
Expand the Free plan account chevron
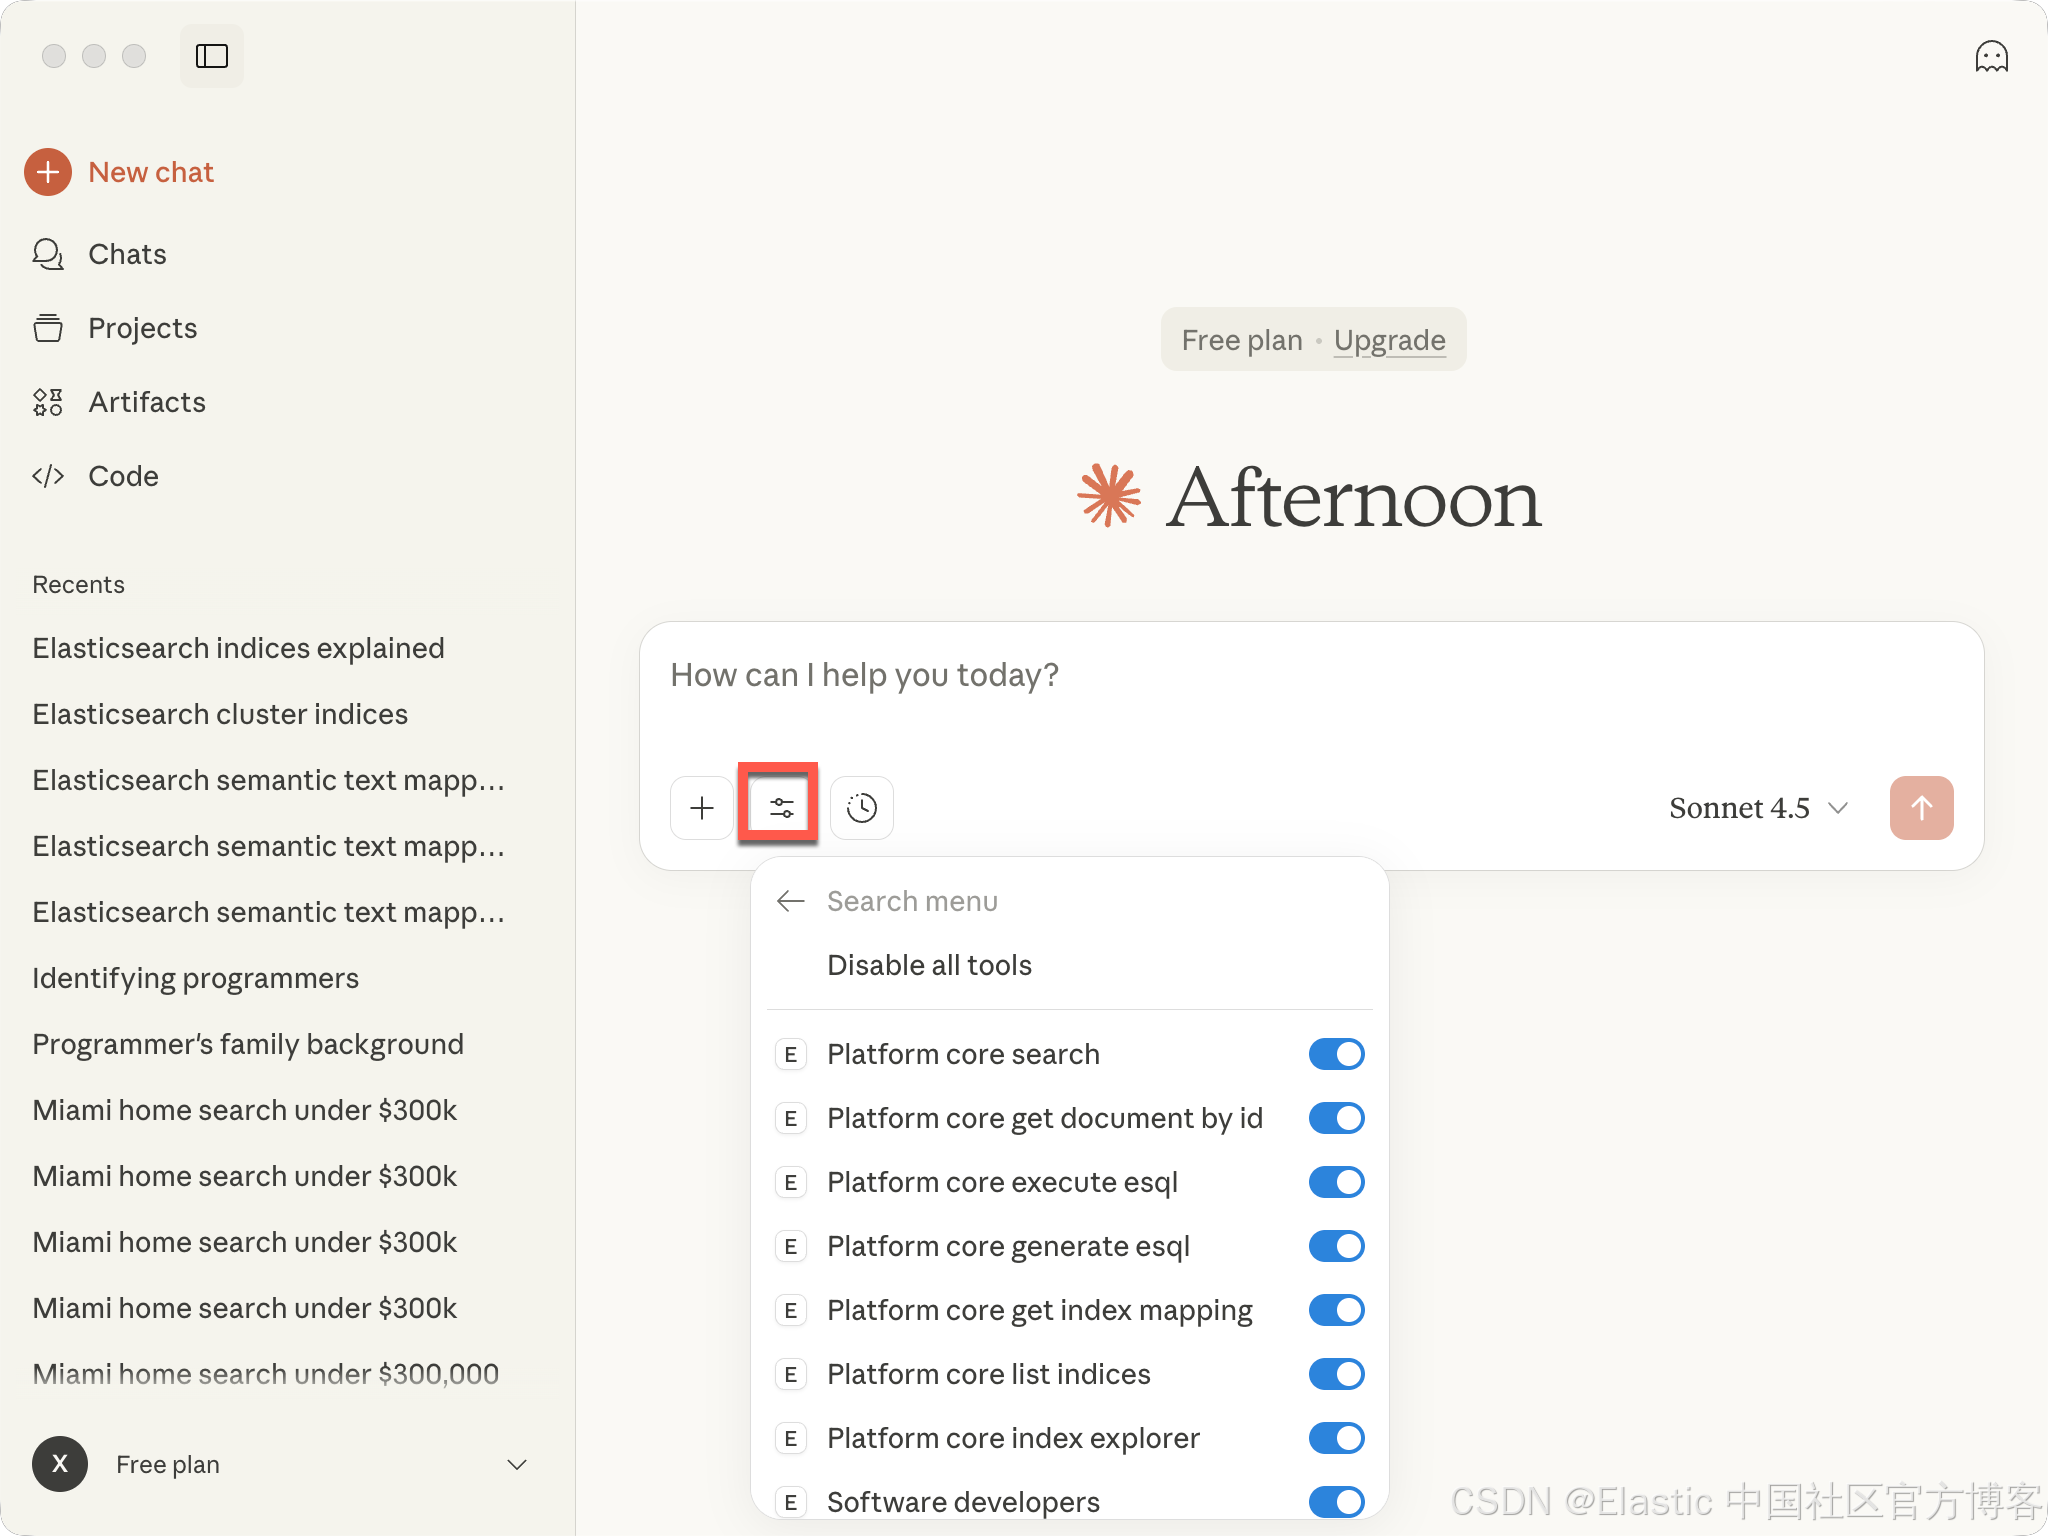517,1465
